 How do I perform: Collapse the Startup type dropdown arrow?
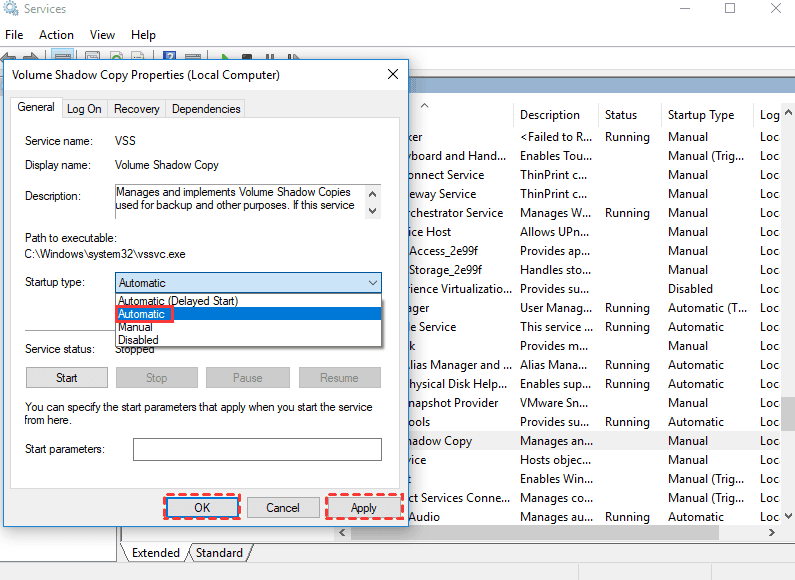pyautogui.click(x=371, y=283)
